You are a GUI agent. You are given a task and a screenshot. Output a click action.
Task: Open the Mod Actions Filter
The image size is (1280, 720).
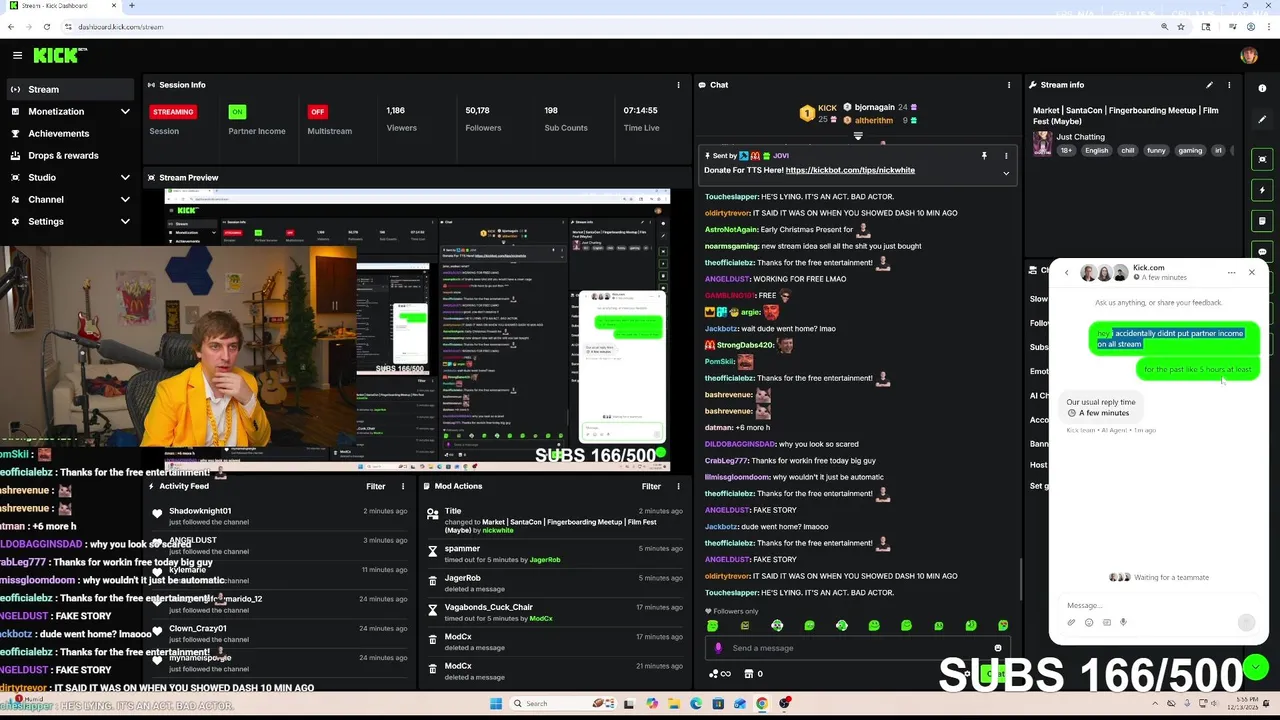[x=651, y=486]
